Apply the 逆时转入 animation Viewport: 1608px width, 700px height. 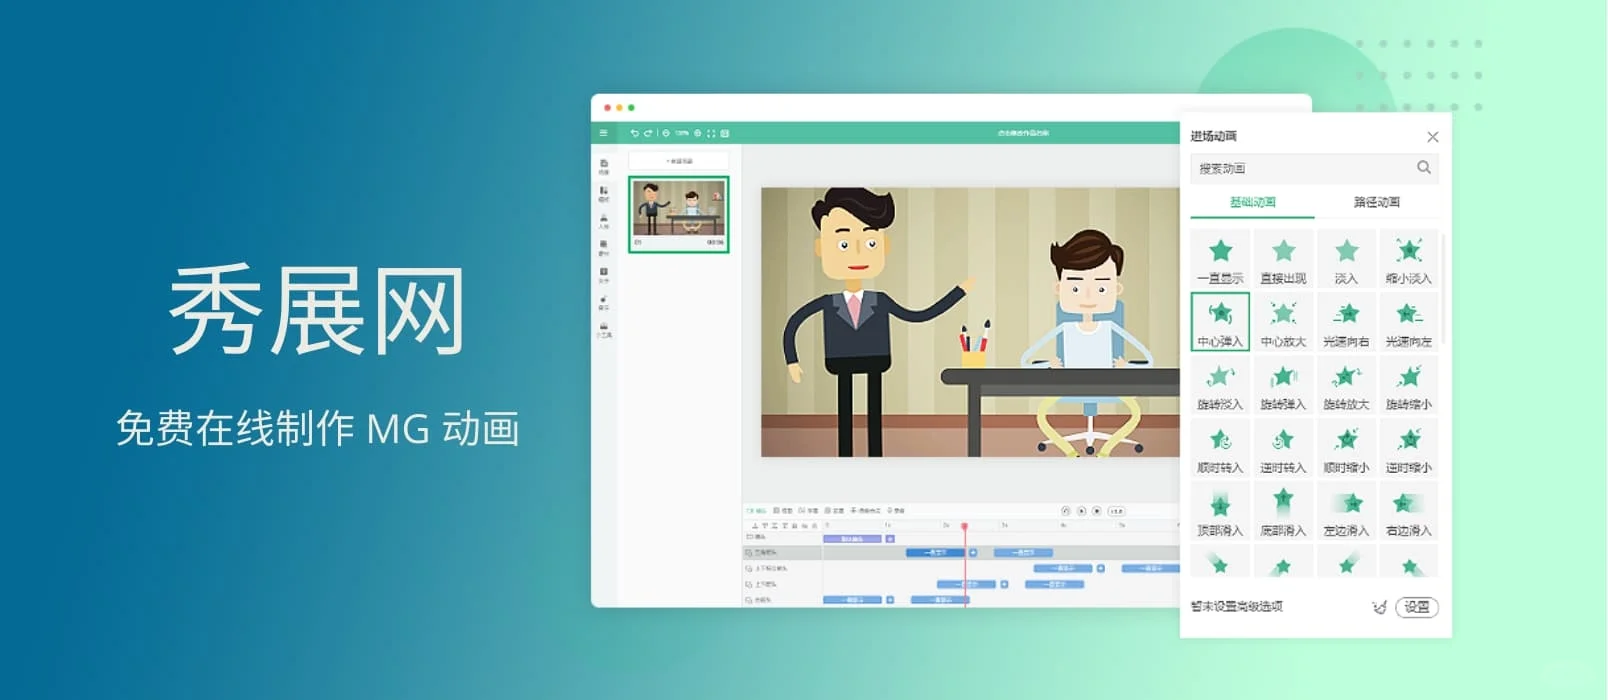(1283, 447)
